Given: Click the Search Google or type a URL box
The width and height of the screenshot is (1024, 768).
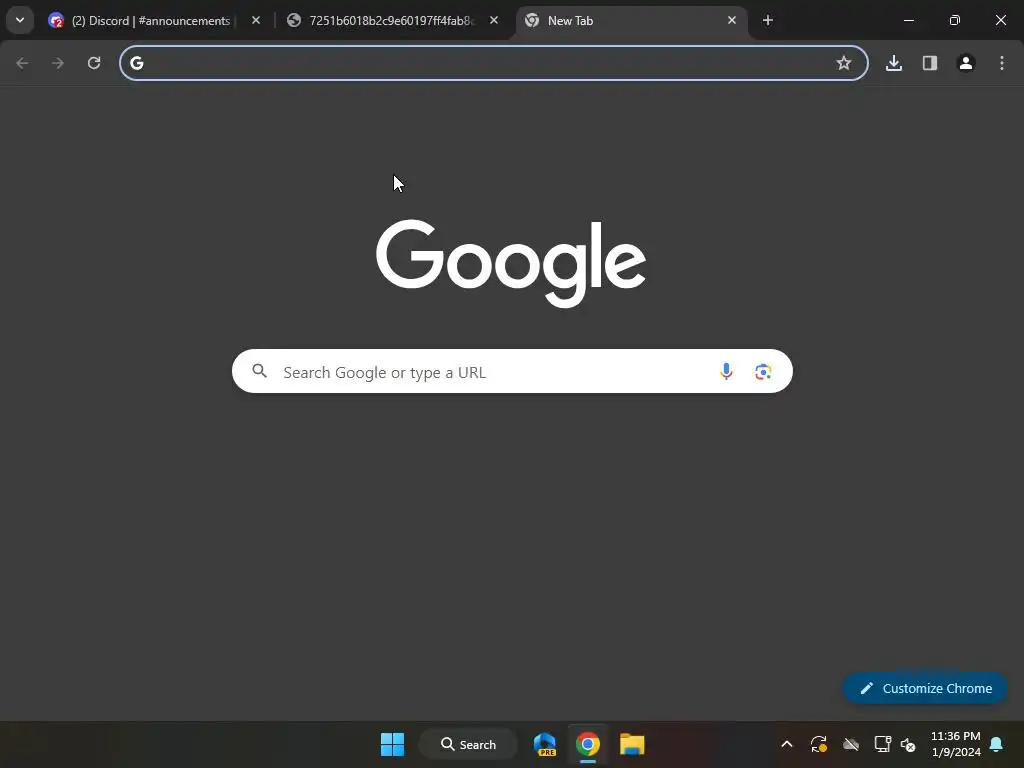Looking at the screenshot, I should tap(512, 372).
